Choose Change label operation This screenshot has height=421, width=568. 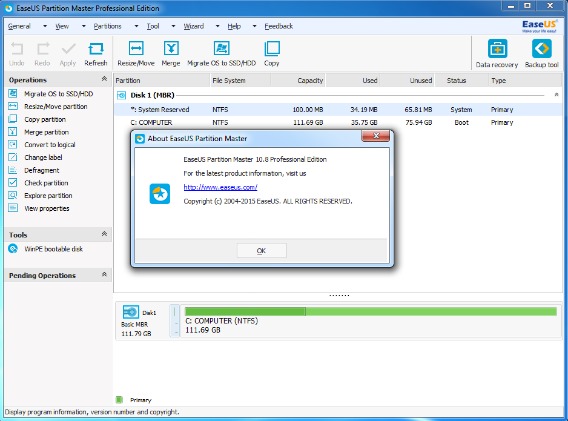35,157
